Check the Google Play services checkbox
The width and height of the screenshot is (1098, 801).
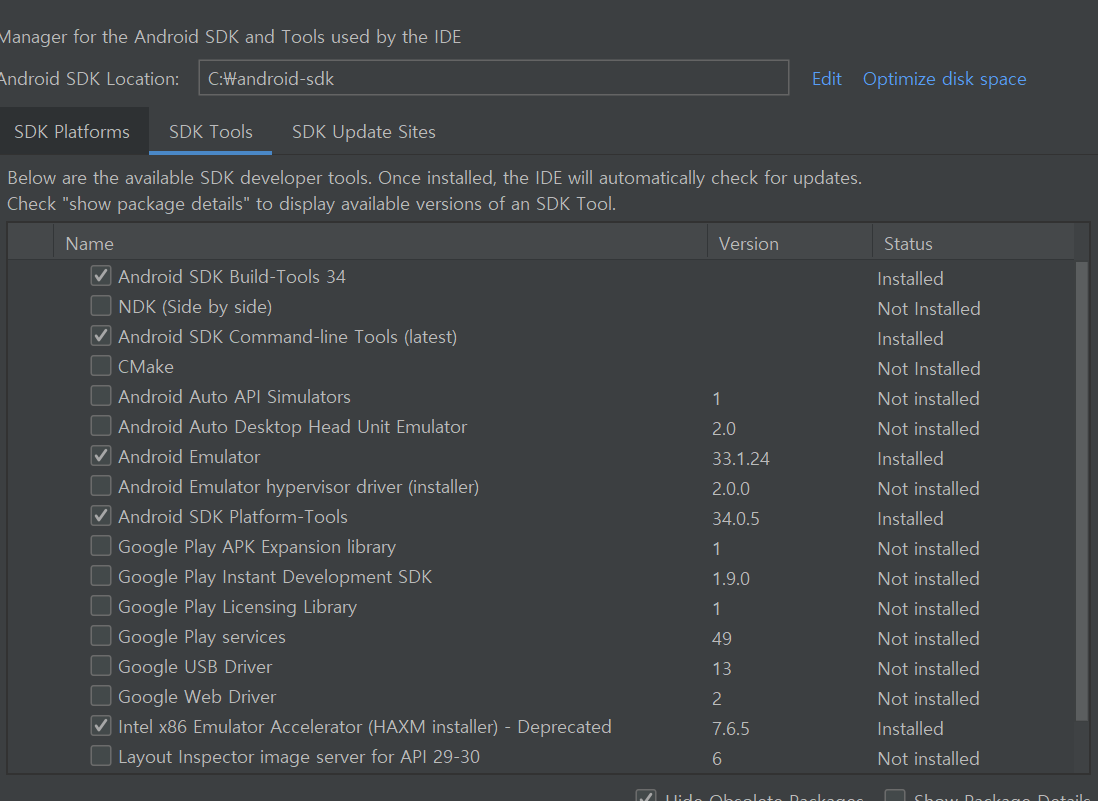101,636
